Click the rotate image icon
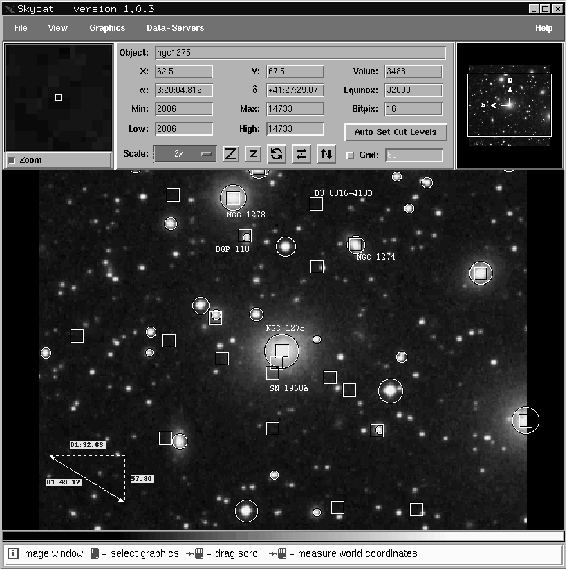 coord(276,154)
